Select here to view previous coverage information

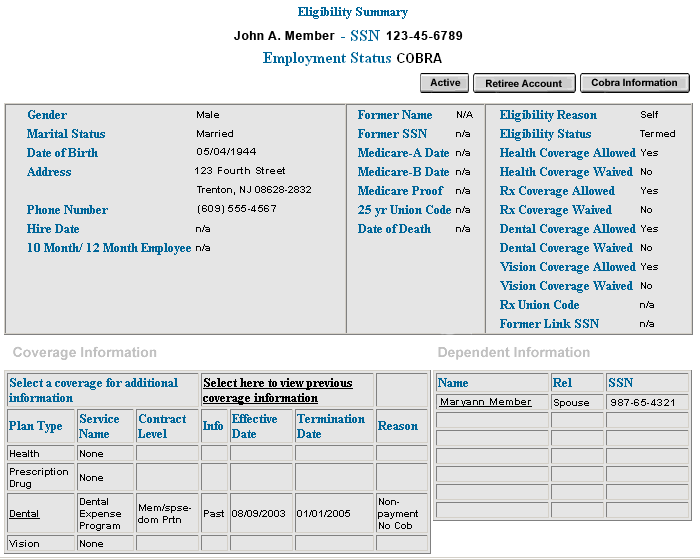(x=277, y=390)
